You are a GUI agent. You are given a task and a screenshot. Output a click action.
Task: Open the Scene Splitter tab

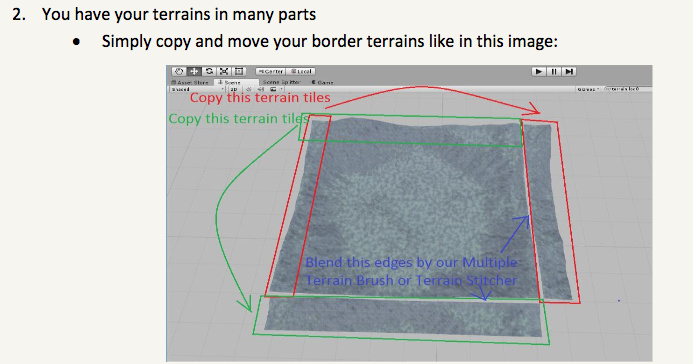(x=282, y=82)
